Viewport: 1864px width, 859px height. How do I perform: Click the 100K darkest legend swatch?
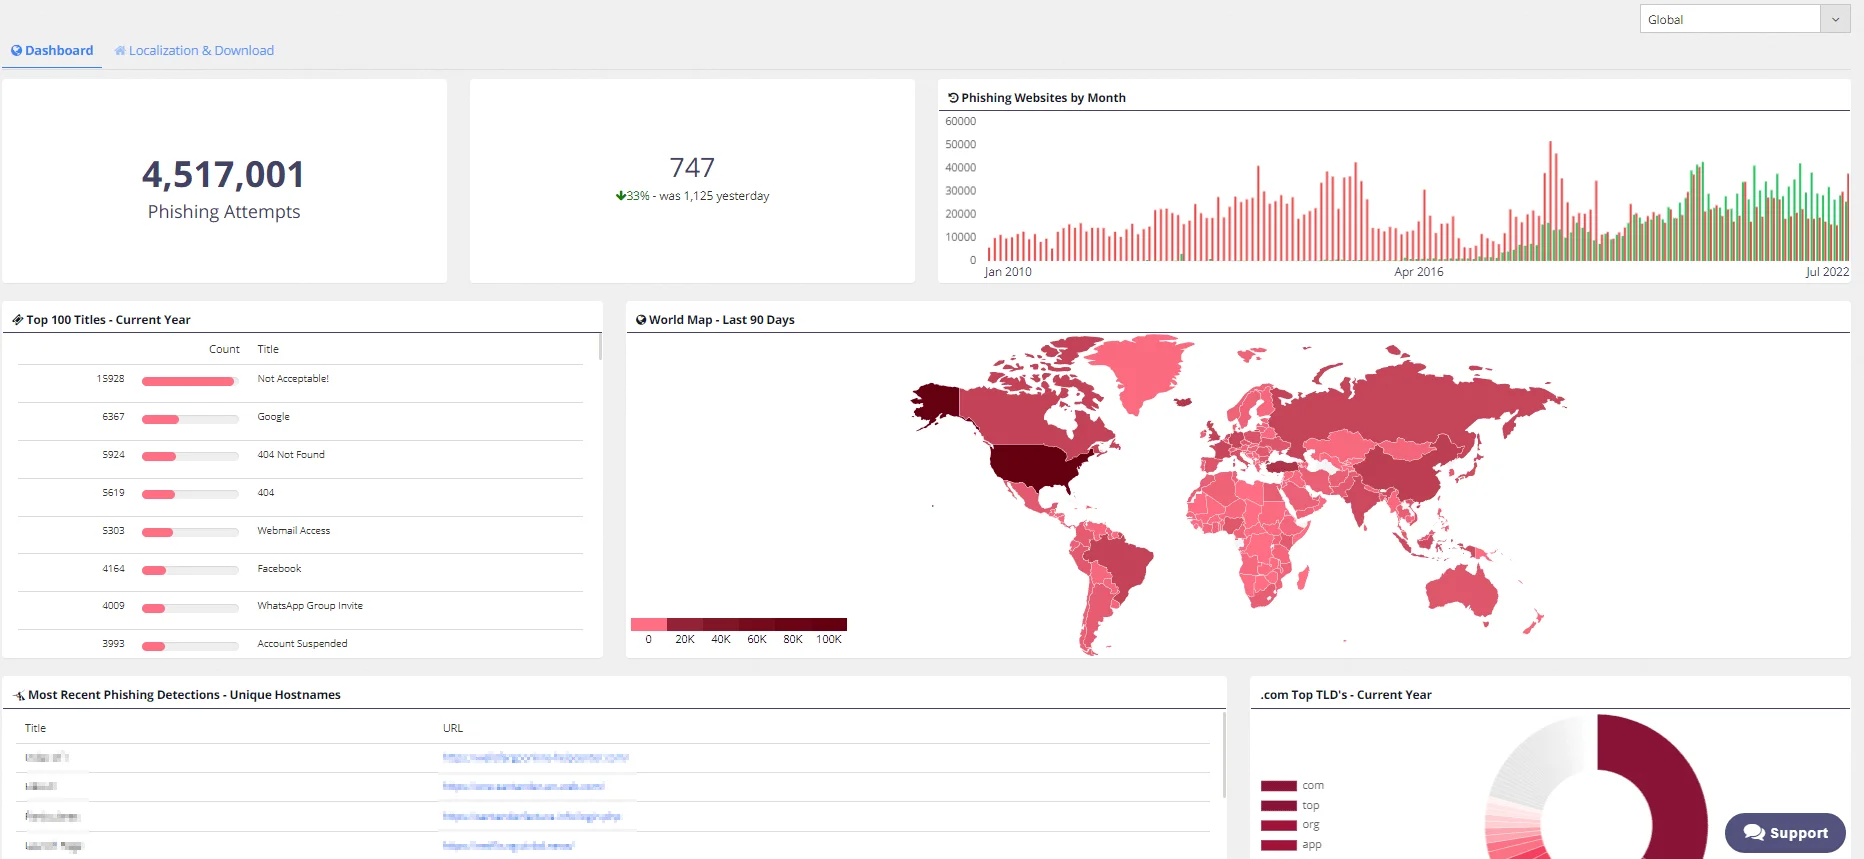tap(829, 624)
